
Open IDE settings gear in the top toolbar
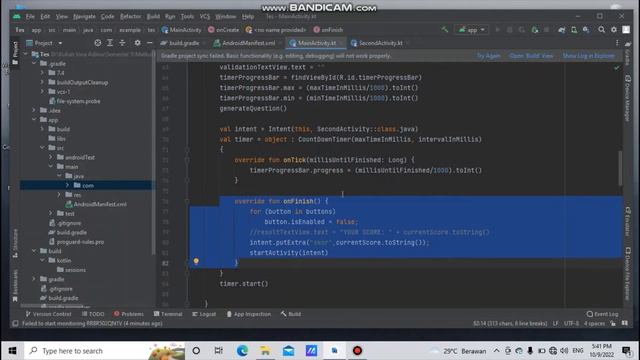(613, 30)
